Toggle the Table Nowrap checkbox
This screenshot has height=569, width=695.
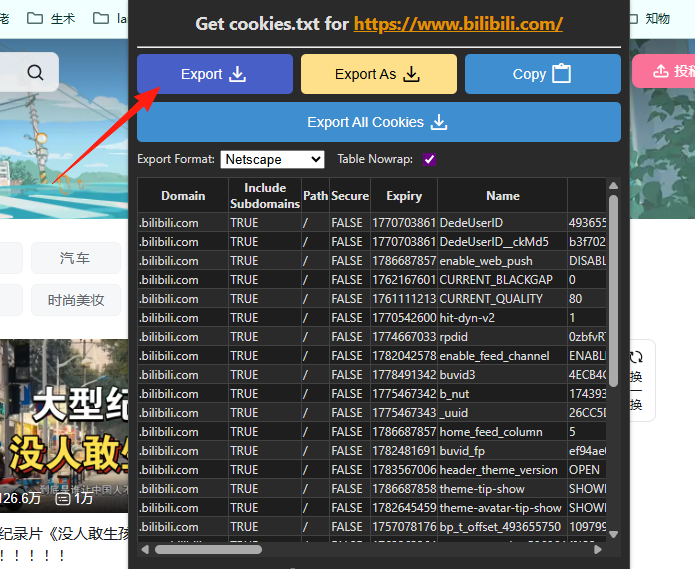click(x=429, y=159)
